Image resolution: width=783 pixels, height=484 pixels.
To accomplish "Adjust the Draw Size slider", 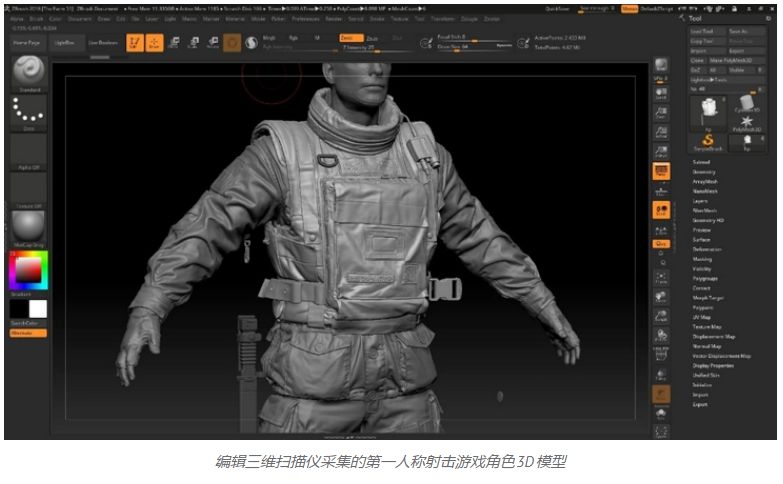I will point(474,47).
